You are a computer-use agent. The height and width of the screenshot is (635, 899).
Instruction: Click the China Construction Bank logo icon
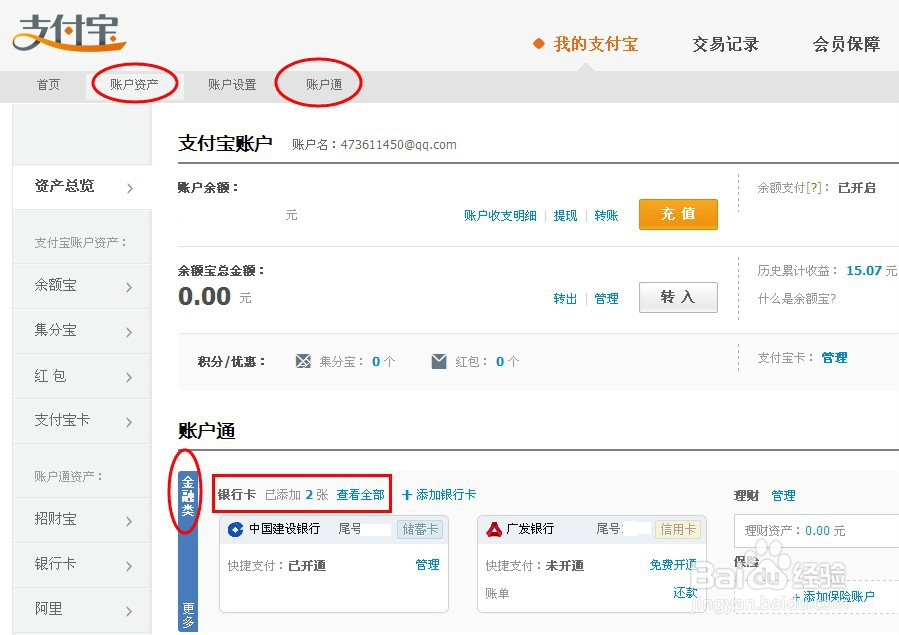pyautogui.click(x=235, y=529)
